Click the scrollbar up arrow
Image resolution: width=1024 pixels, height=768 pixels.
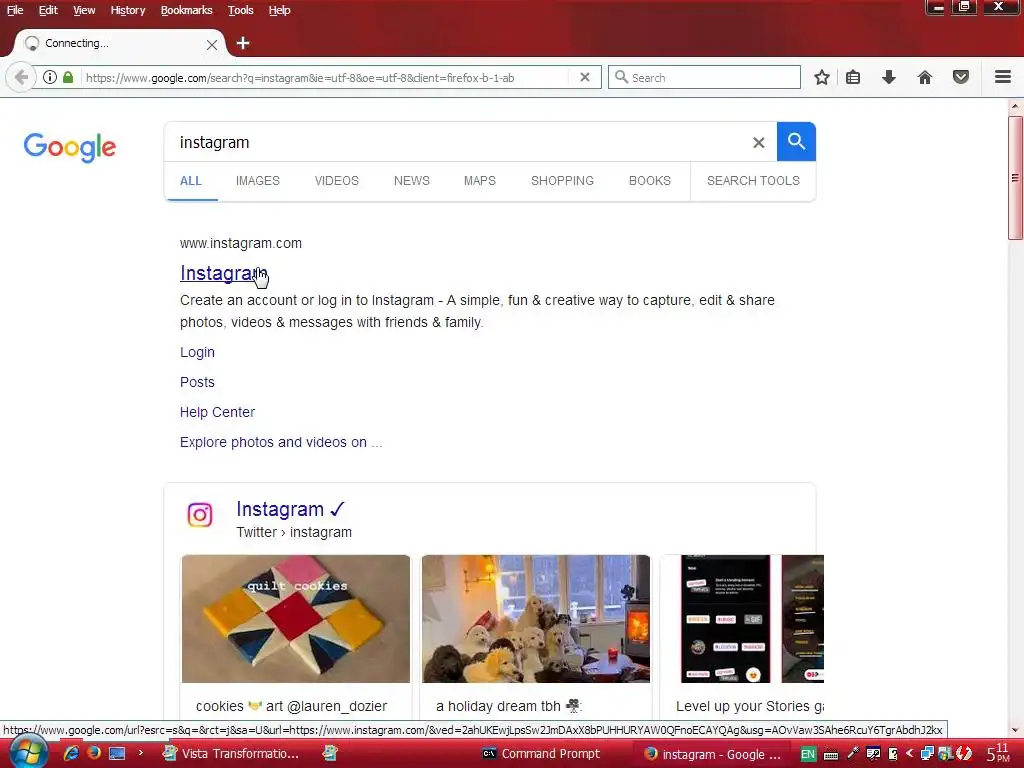click(1015, 106)
